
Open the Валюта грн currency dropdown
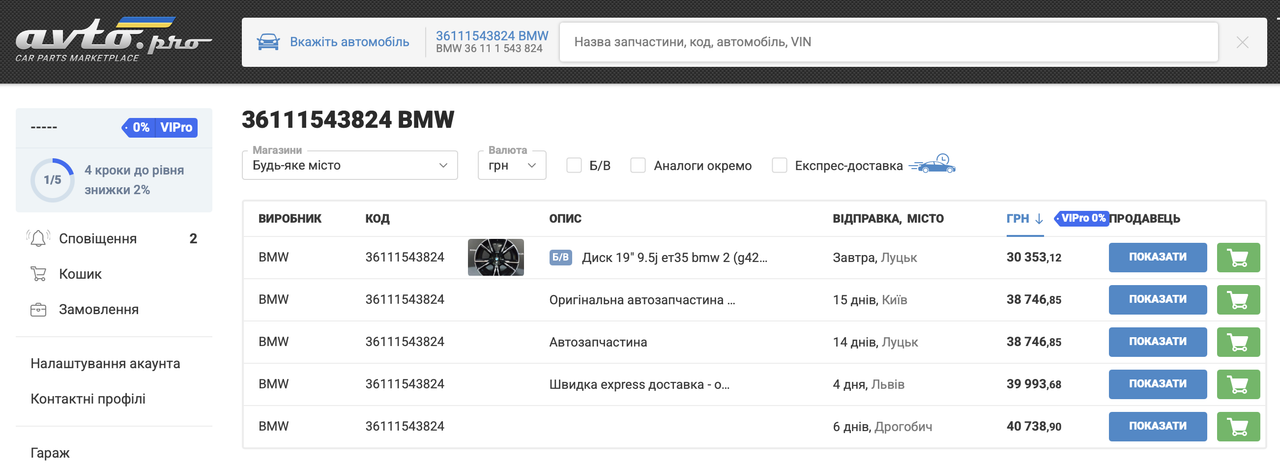coord(512,165)
